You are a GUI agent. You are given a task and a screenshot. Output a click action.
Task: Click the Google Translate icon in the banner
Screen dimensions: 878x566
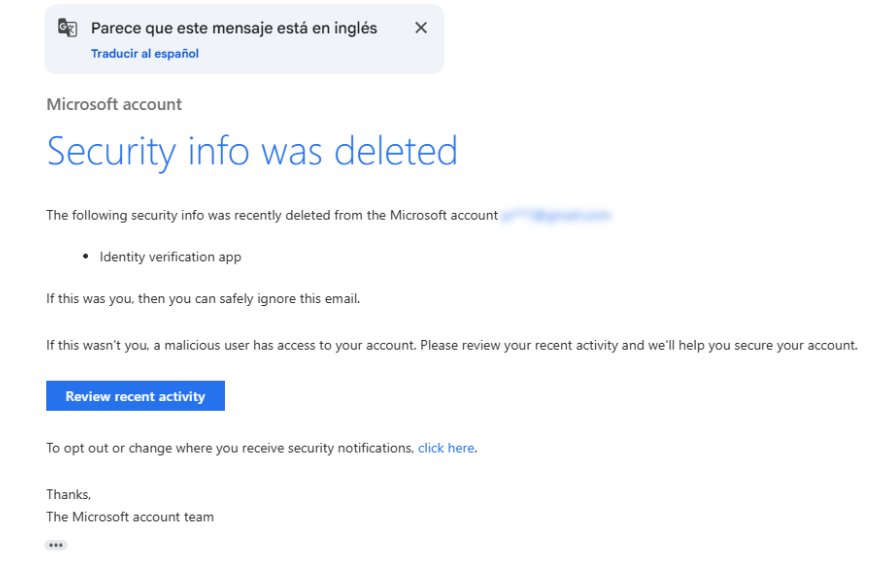(x=67, y=27)
